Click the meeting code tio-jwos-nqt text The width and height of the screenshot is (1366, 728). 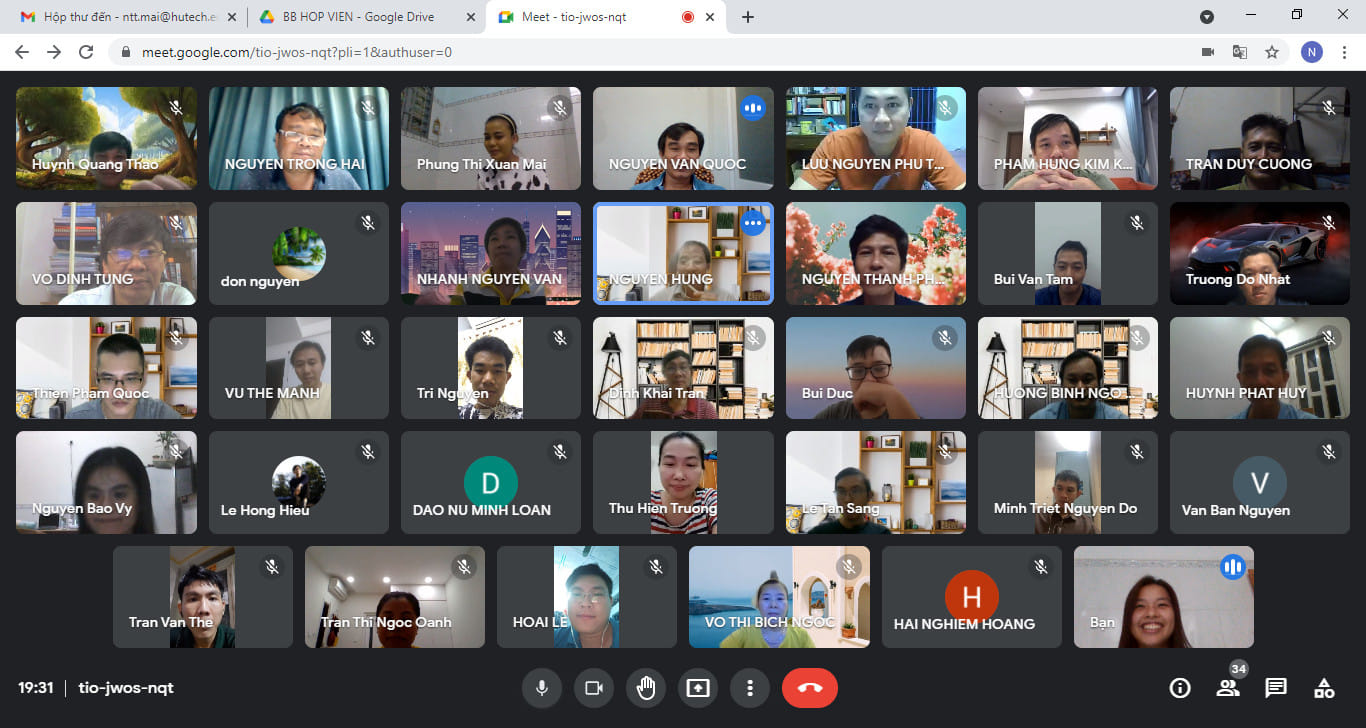click(126, 688)
